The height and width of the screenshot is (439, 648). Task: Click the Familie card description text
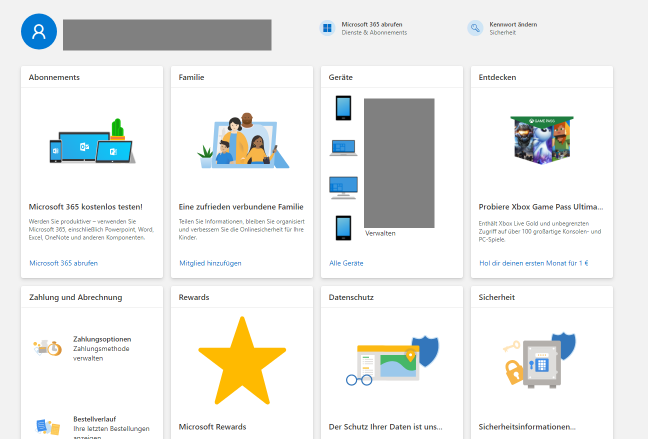tap(242, 229)
